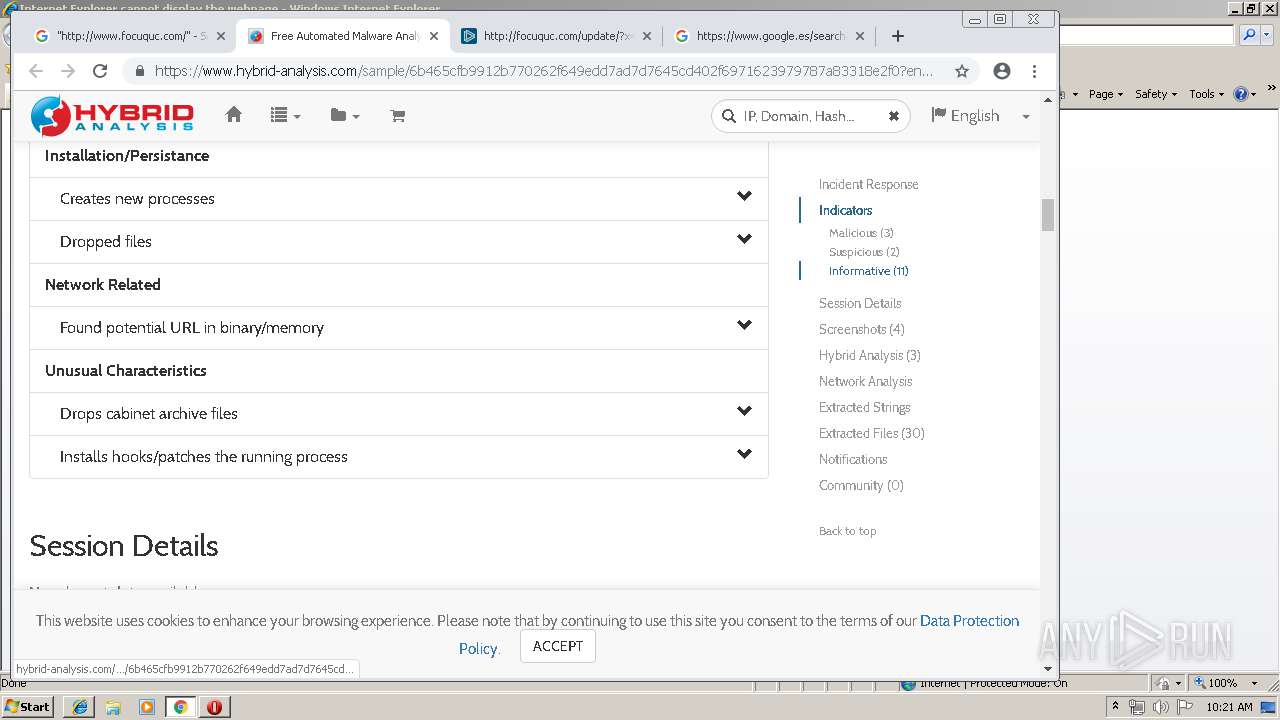Click the Chrome back arrow

pyautogui.click(x=36, y=71)
